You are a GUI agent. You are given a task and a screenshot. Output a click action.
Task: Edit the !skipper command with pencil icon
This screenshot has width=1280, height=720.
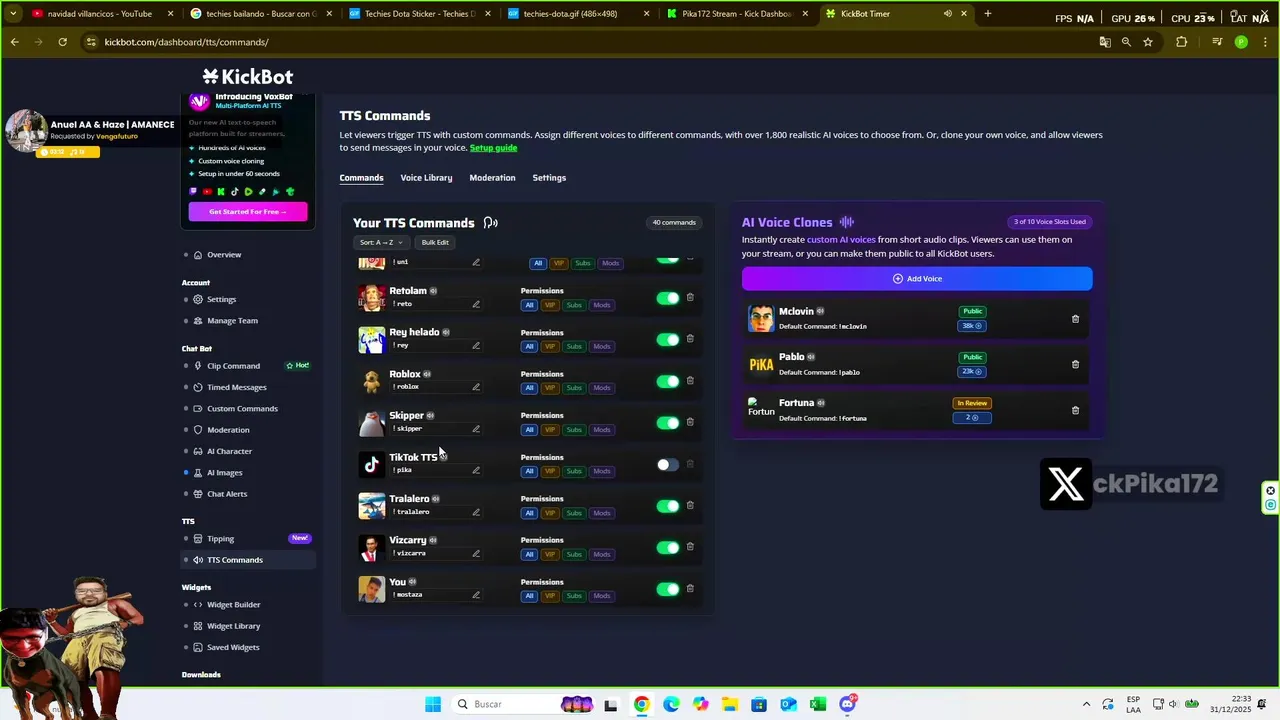476,429
